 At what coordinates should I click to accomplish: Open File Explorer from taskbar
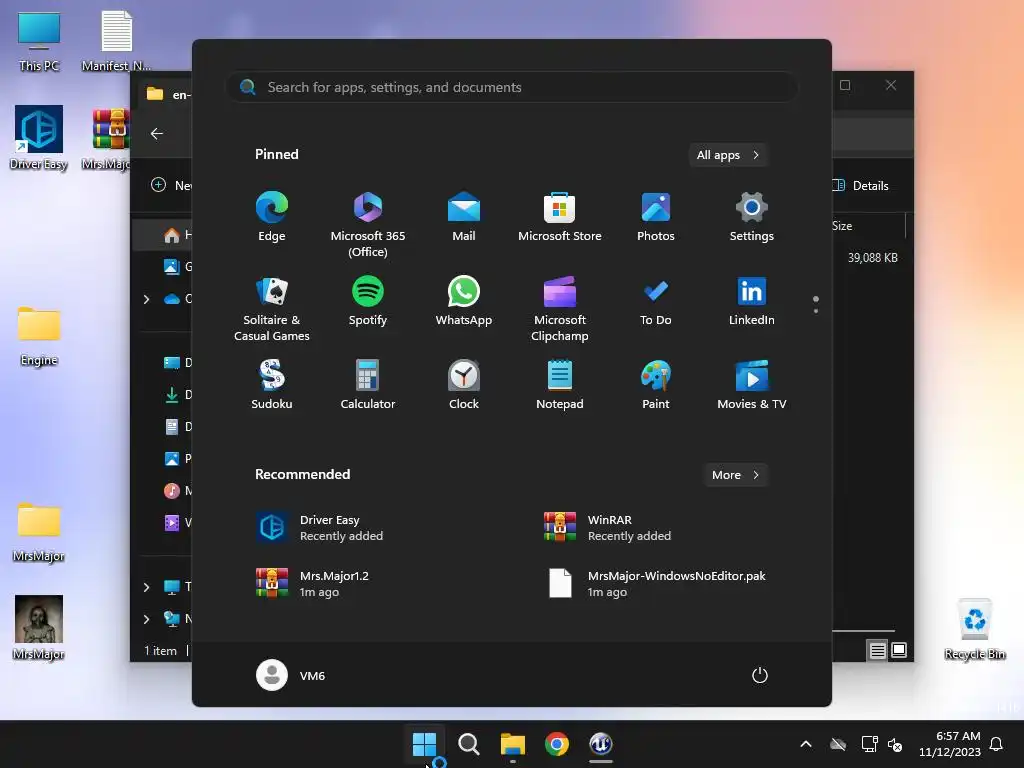(x=513, y=744)
